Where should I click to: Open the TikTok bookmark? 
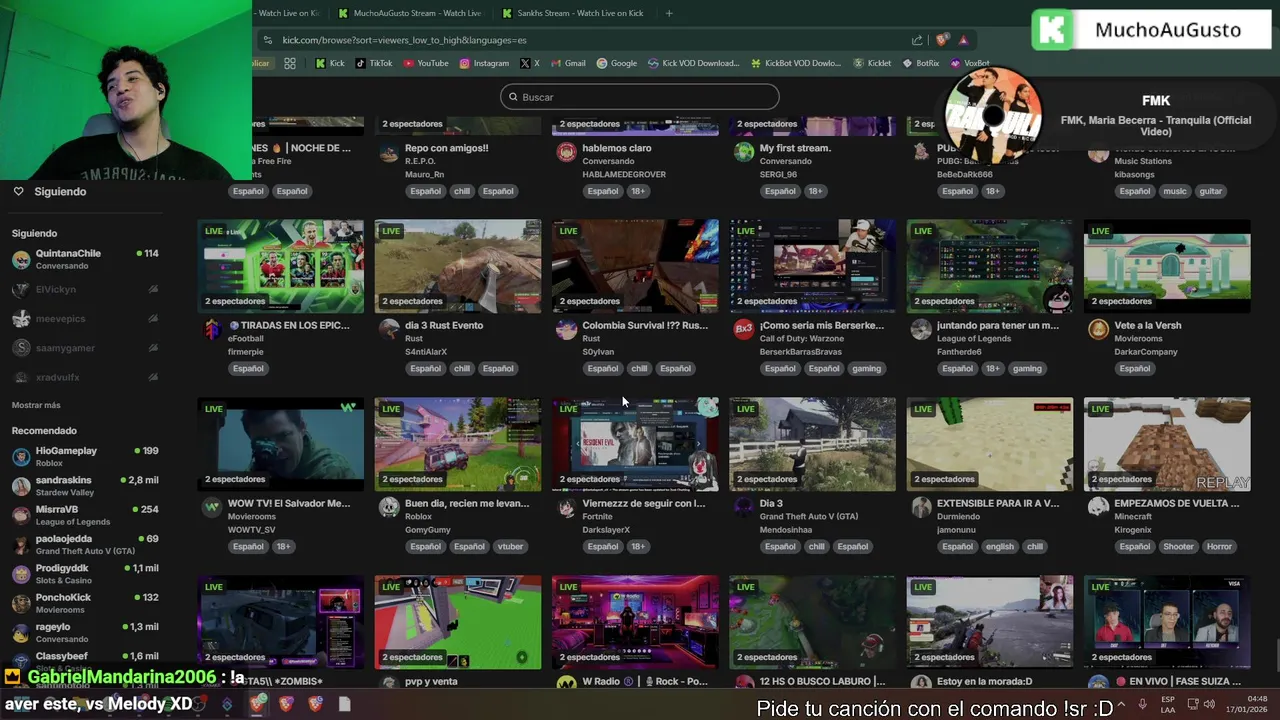pyautogui.click(x=373, y=63)
